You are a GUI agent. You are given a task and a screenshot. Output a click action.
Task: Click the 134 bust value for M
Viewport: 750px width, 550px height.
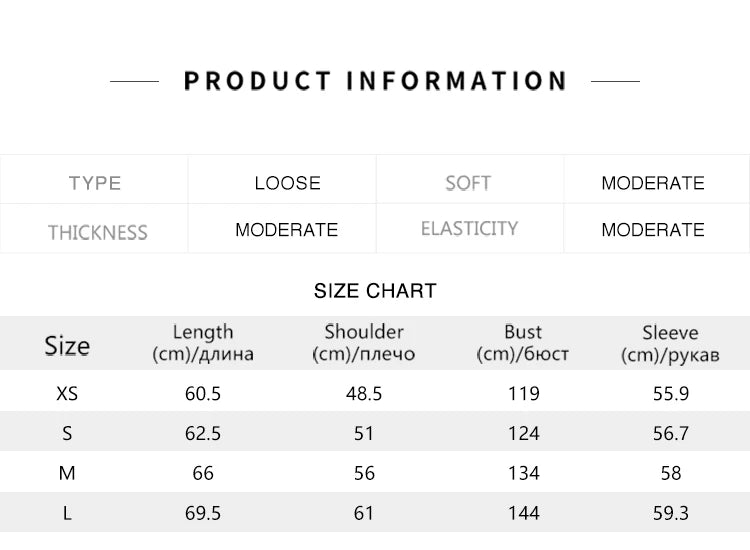(x=523, y=473)
